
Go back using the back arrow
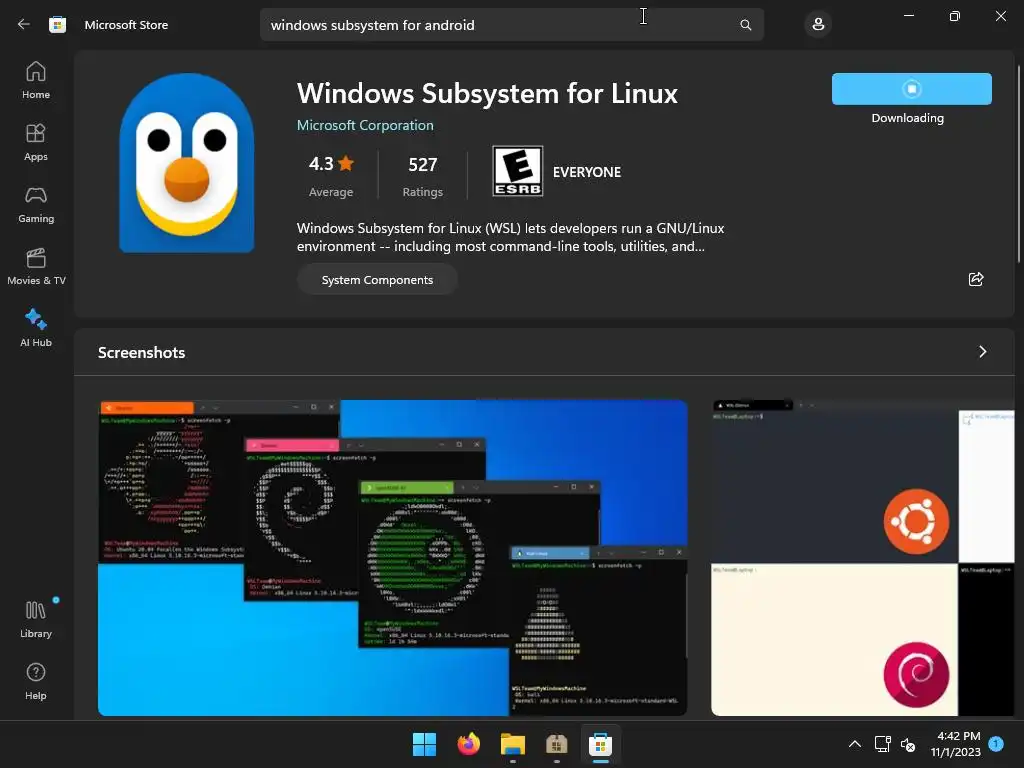click(x=24, y=25)
